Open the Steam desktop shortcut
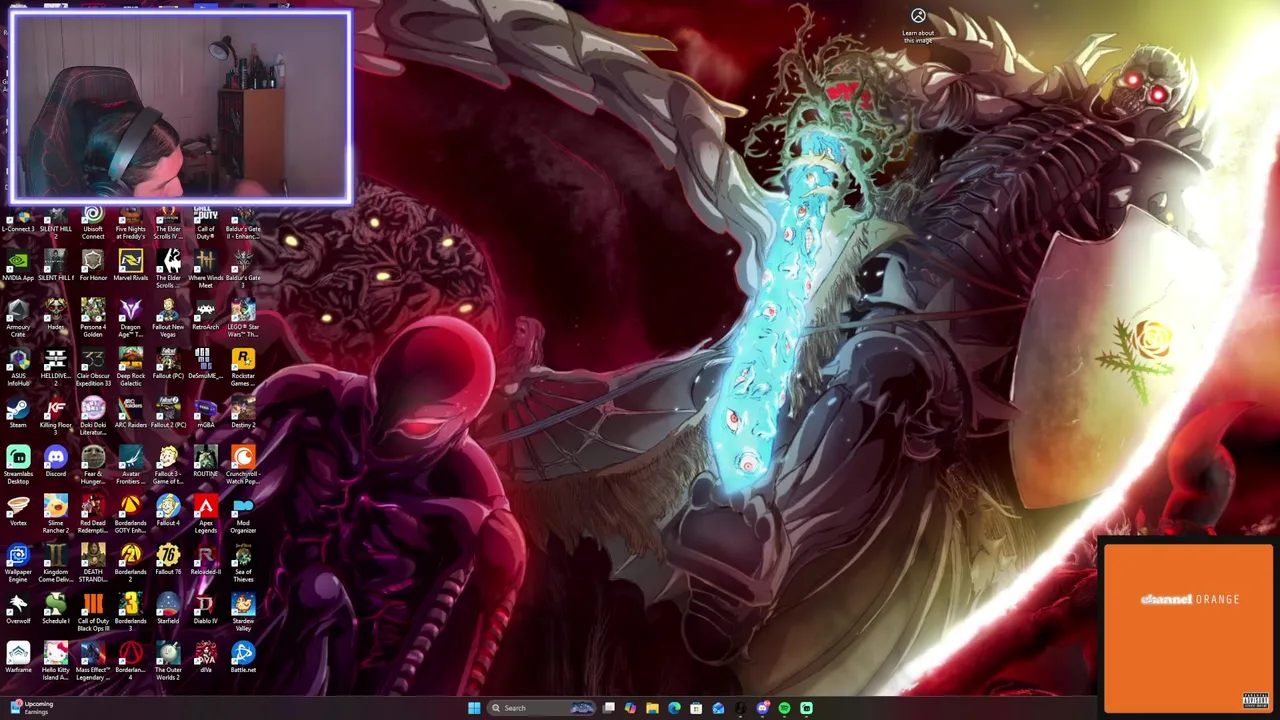1280x720 pixels. (18, 413)
